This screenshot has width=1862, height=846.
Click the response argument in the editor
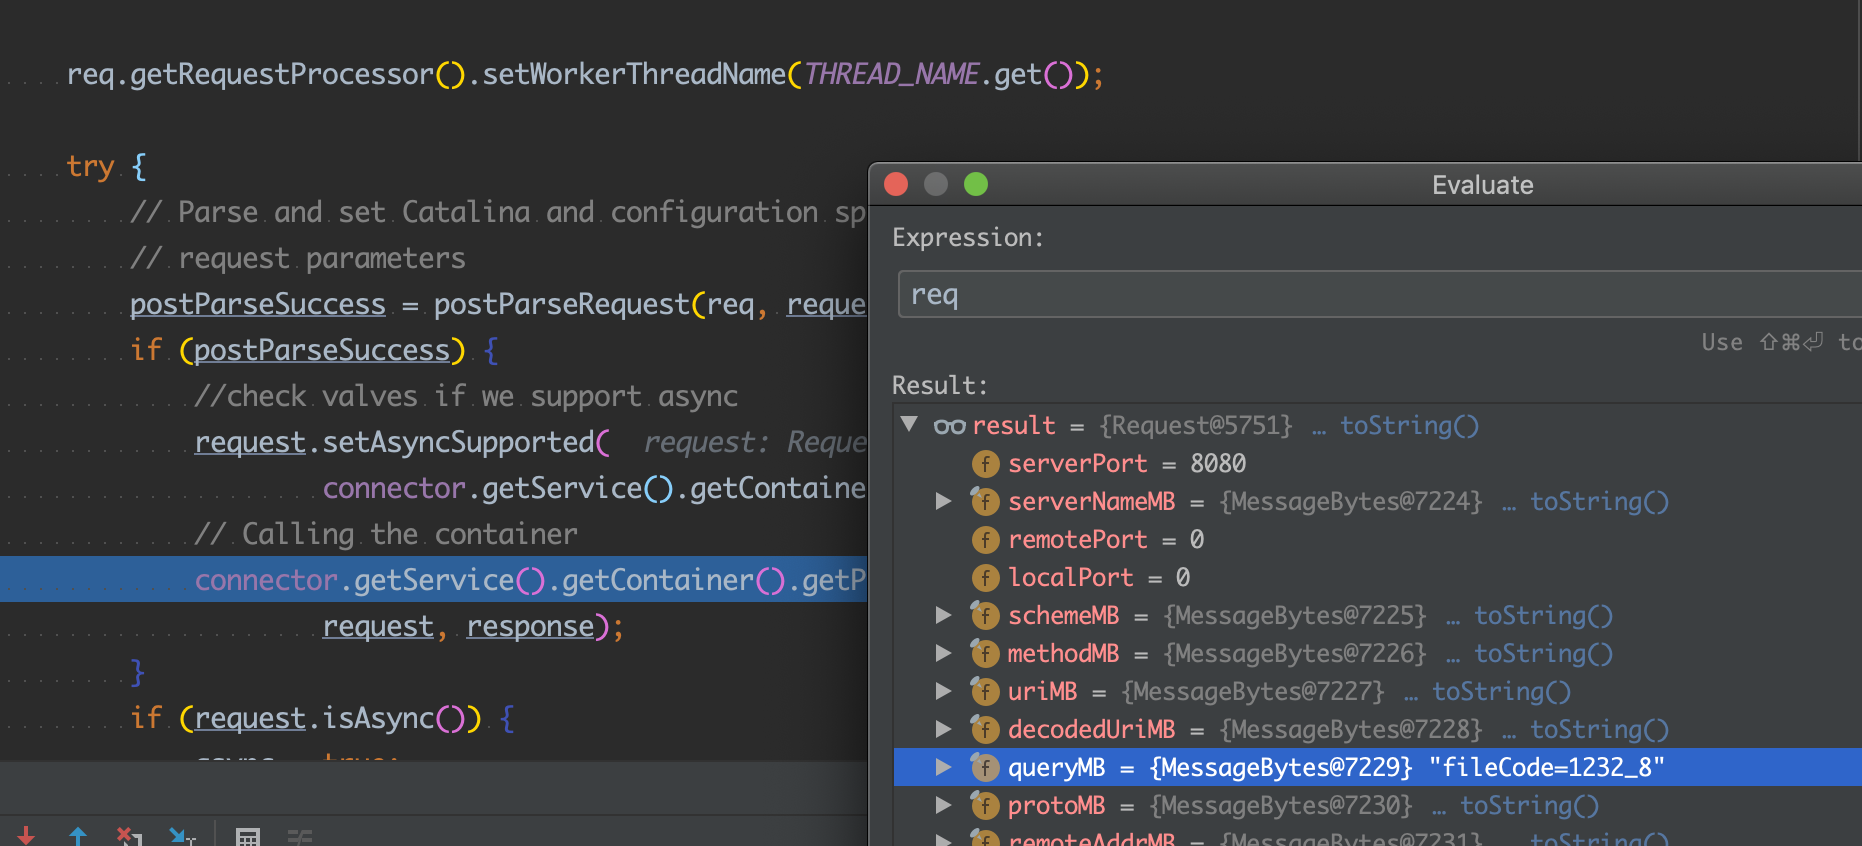point(531,627)
